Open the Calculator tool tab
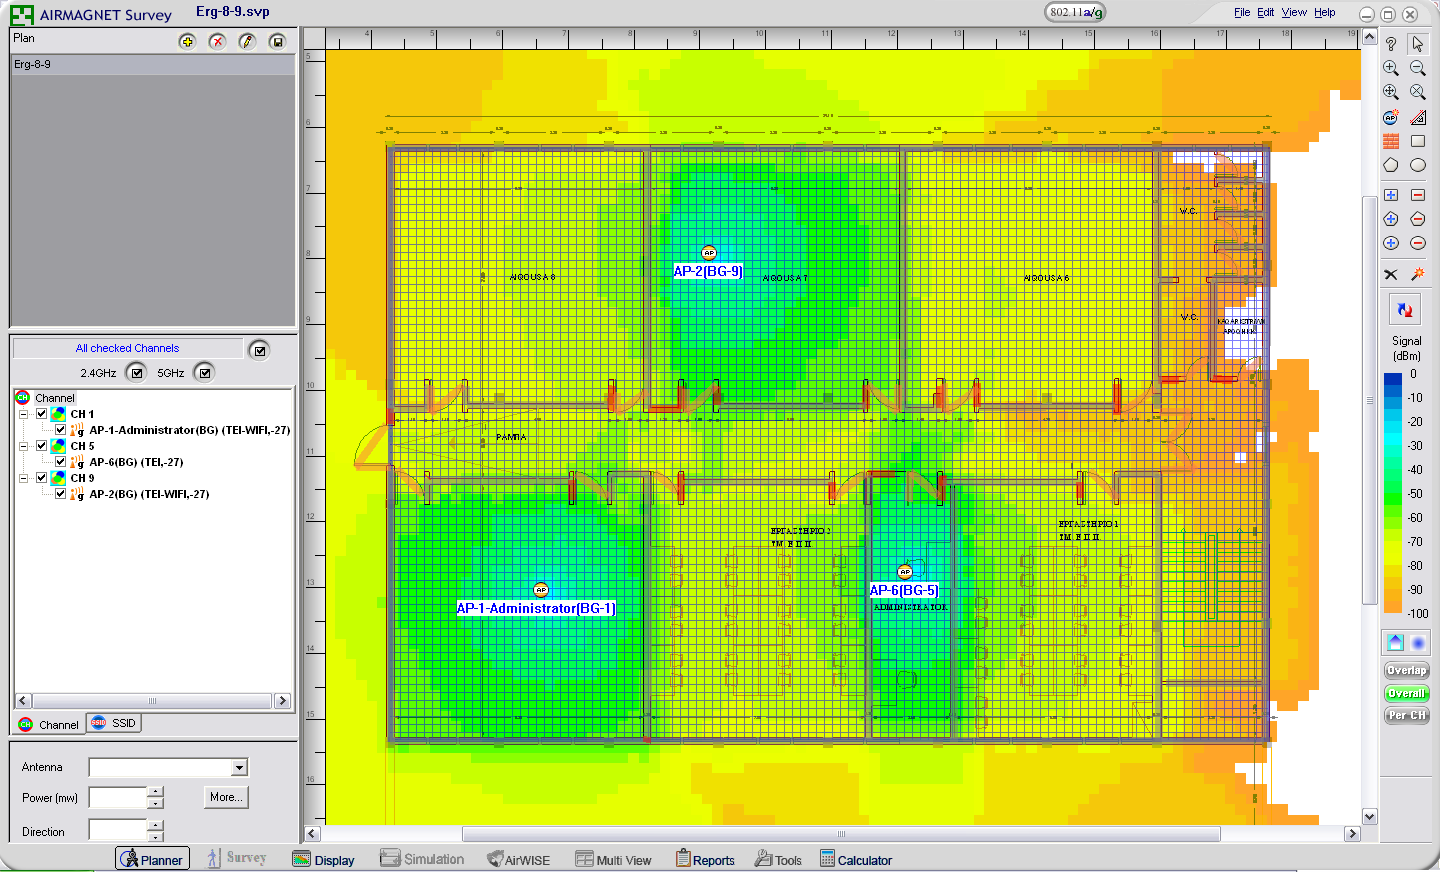This screenshot has width=1440, height=872. [856, 859]
